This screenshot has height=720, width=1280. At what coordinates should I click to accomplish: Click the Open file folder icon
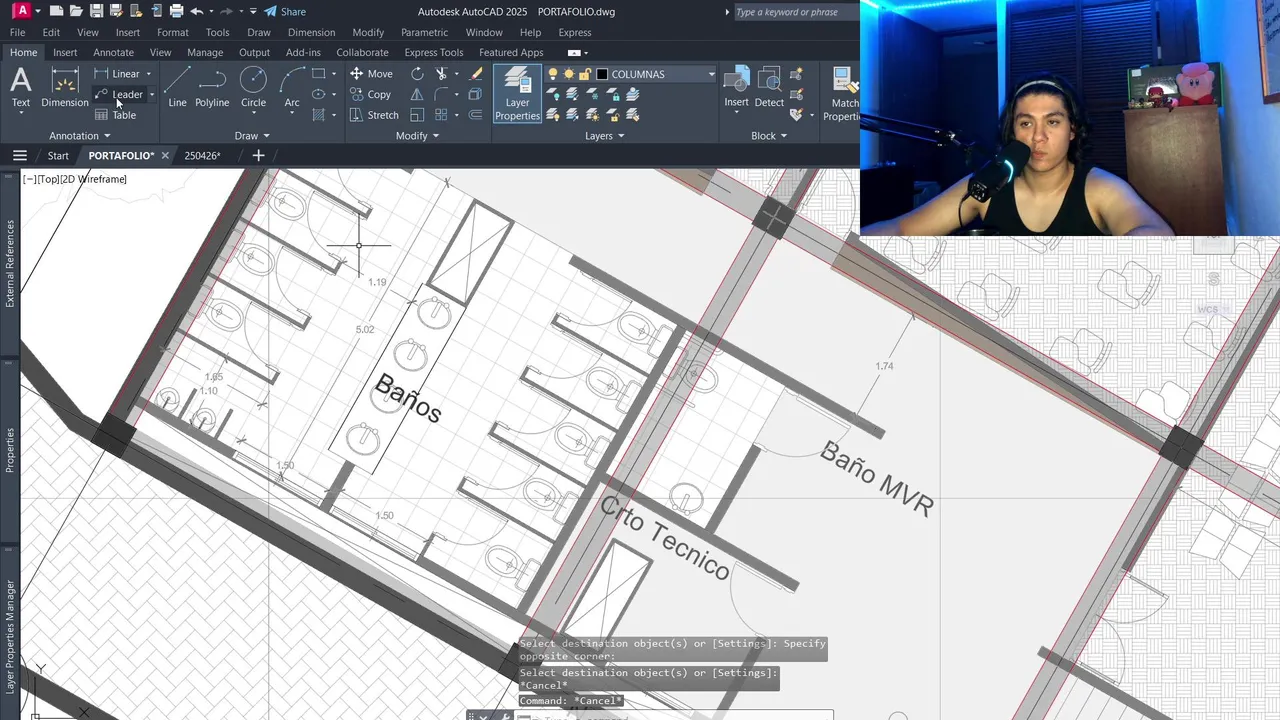(76, 12)
